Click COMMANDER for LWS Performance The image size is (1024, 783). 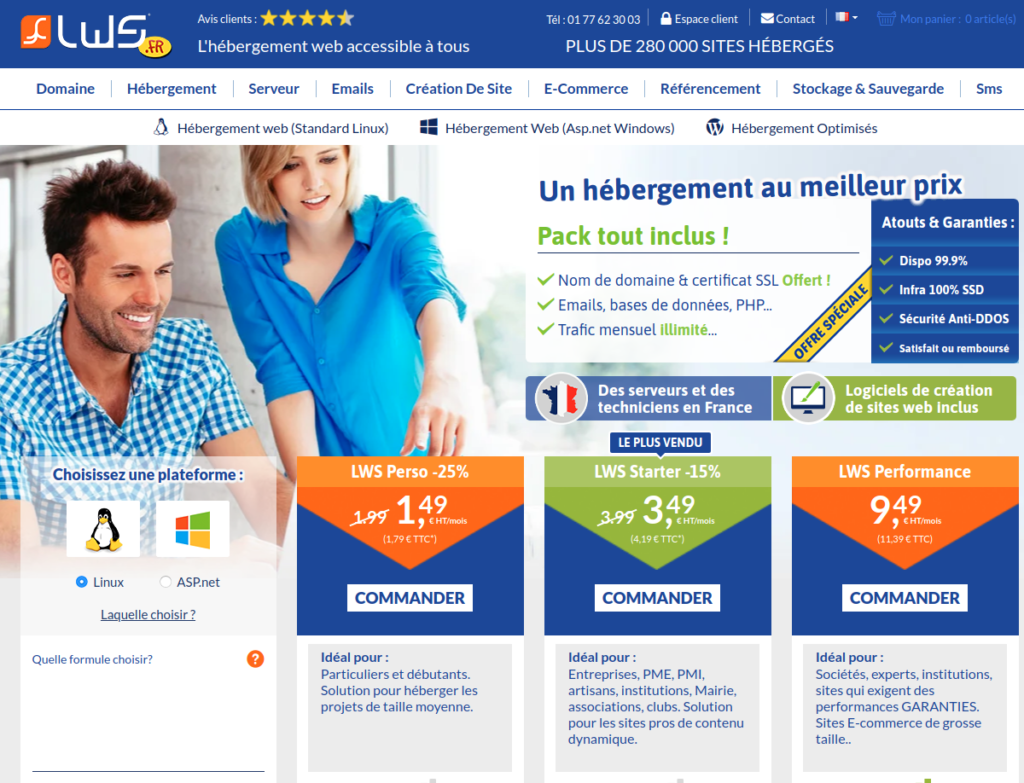tap(904, 598)
